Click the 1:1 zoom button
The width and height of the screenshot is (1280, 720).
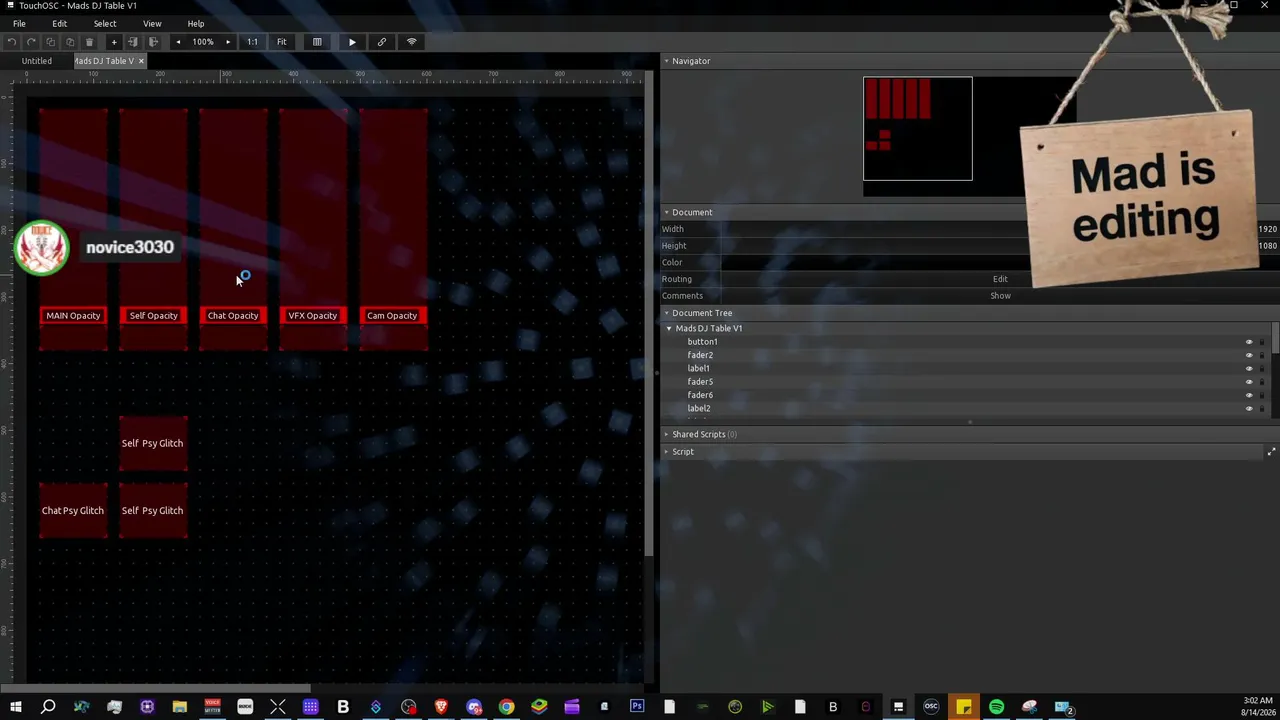(252, 42)
